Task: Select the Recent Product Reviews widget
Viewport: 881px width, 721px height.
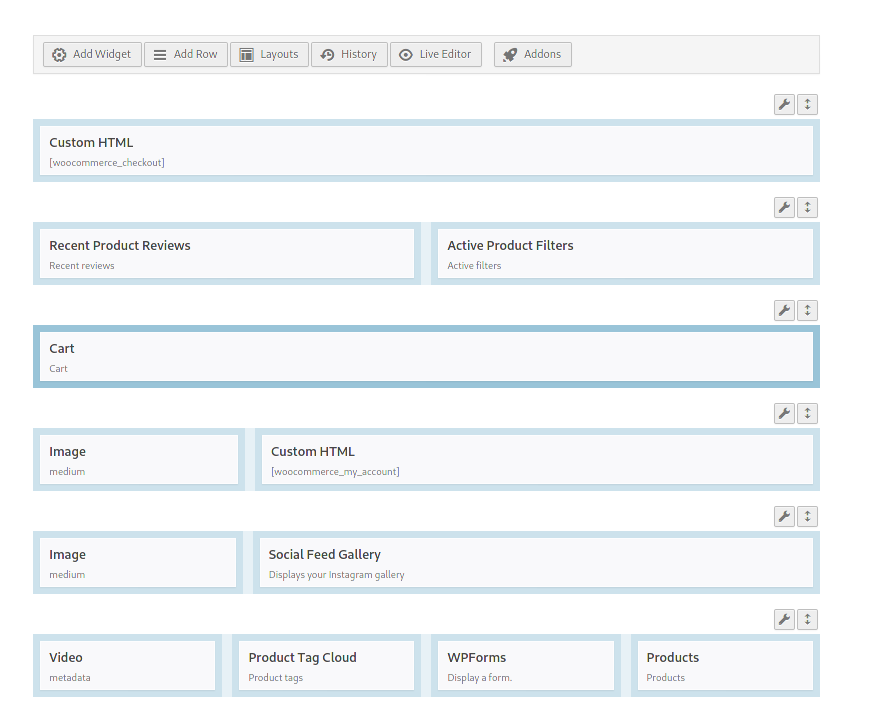Action: pyautogui.click(x=227, y=254)
